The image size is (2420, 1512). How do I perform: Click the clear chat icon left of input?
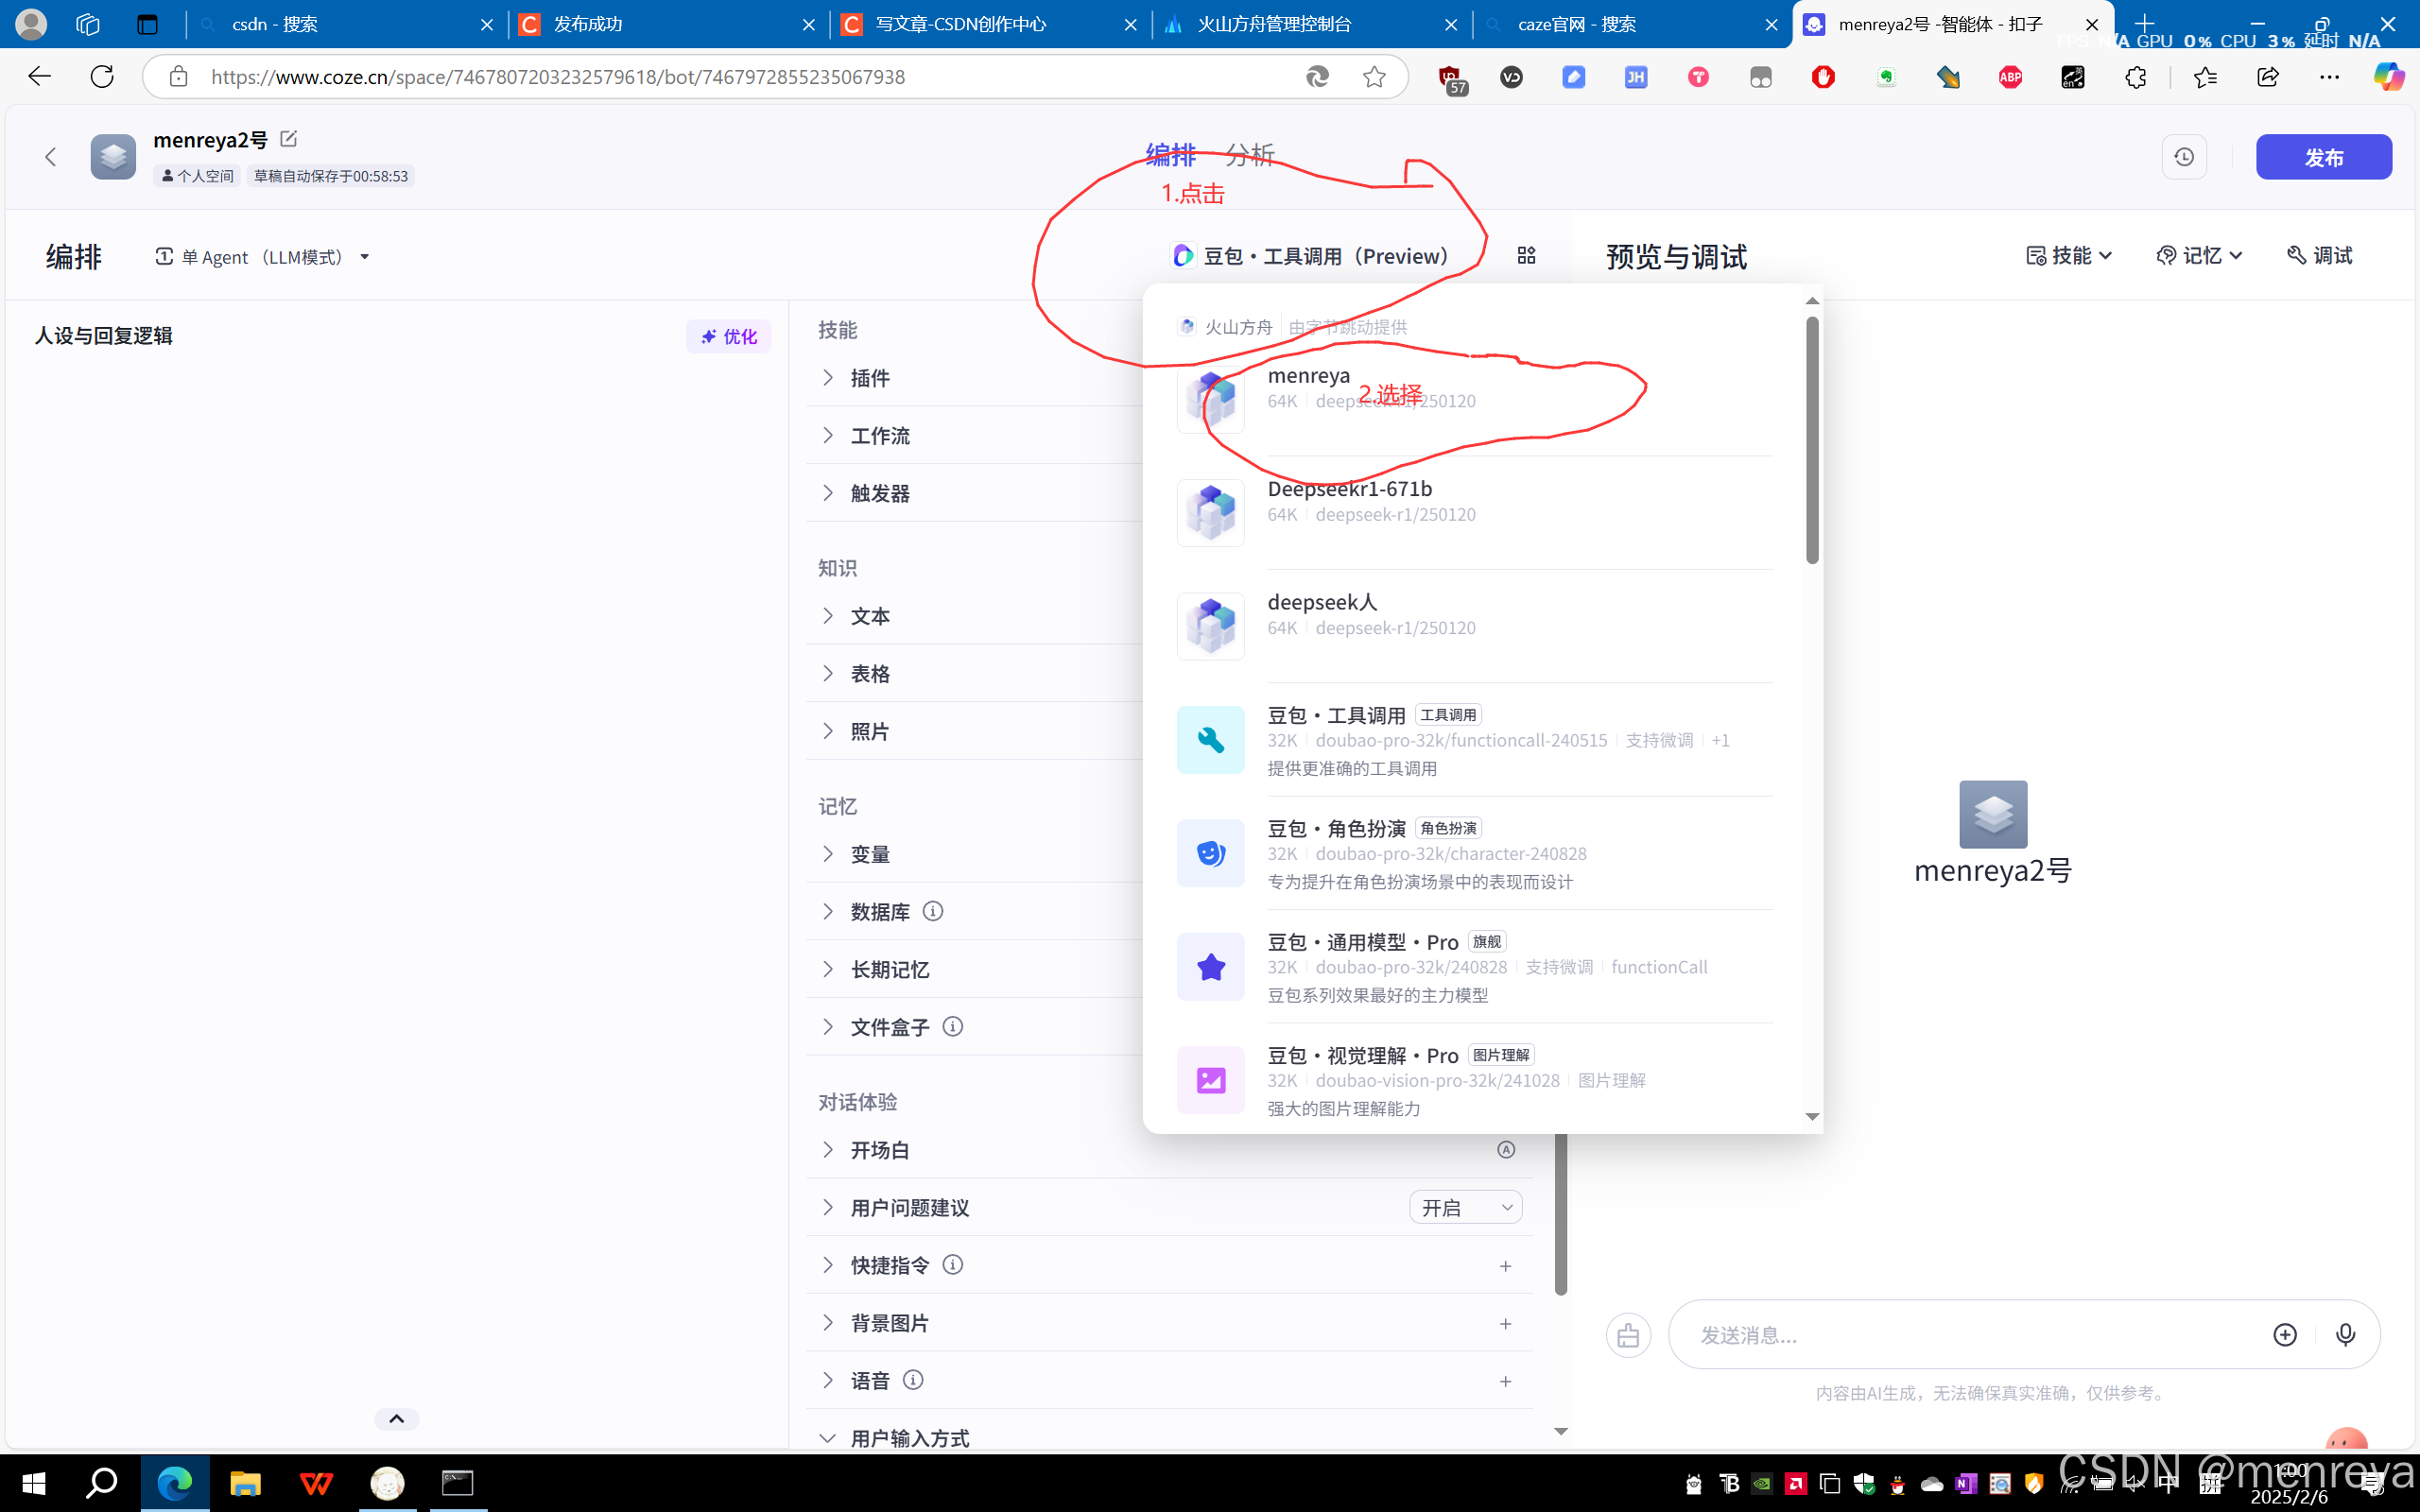1628,1335
